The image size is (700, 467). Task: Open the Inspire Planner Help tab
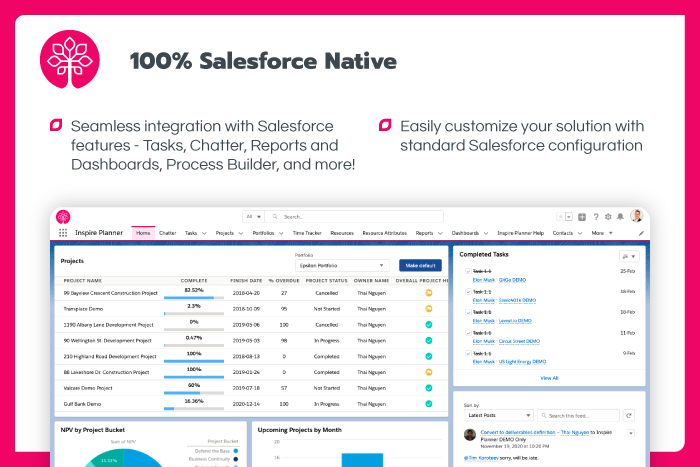click(521, 233)
